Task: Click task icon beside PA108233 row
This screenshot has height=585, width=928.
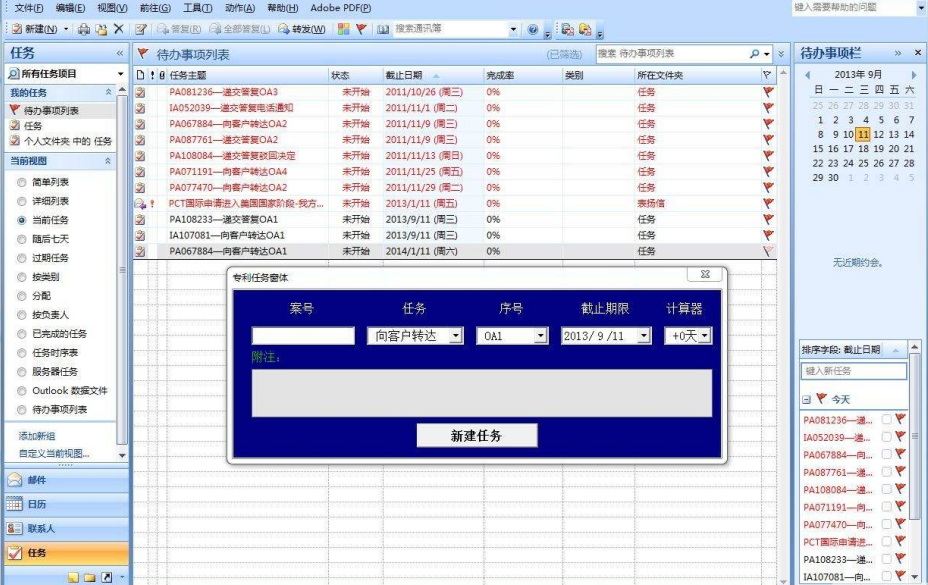Action: 140,219
